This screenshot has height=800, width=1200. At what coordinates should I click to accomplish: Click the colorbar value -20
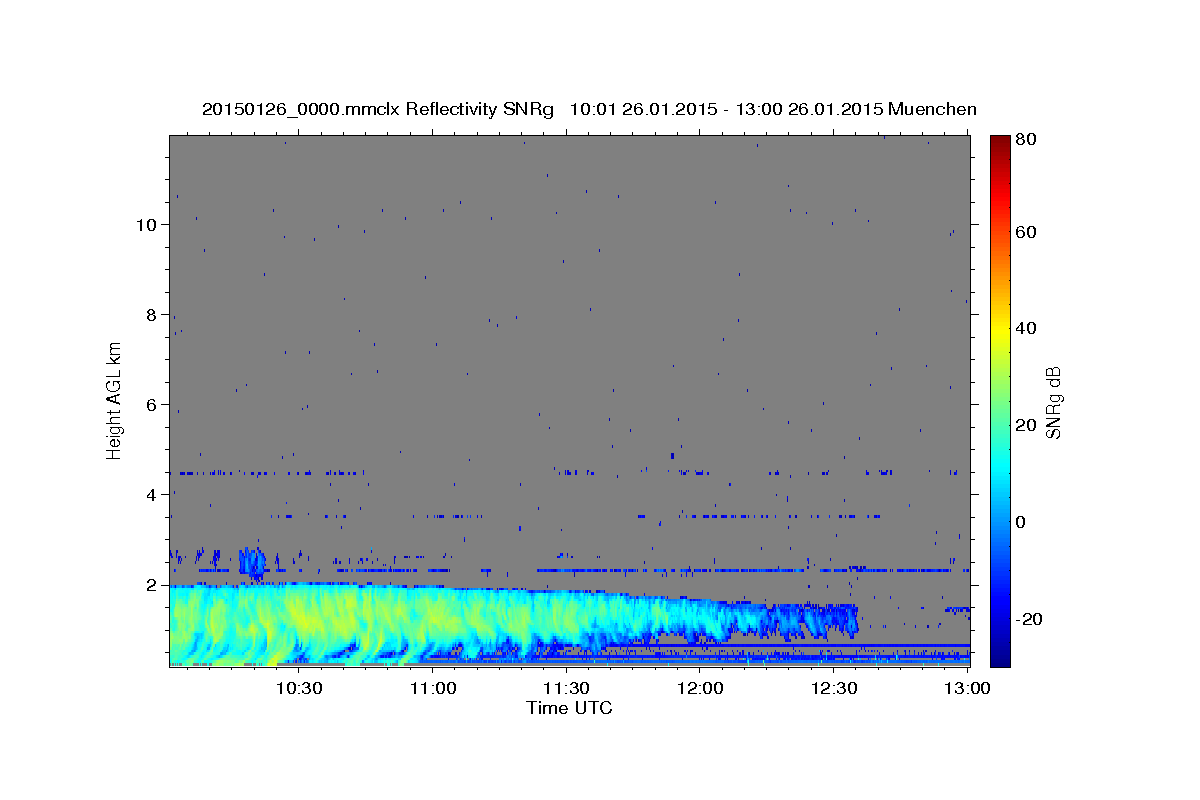pos(1027,618)
